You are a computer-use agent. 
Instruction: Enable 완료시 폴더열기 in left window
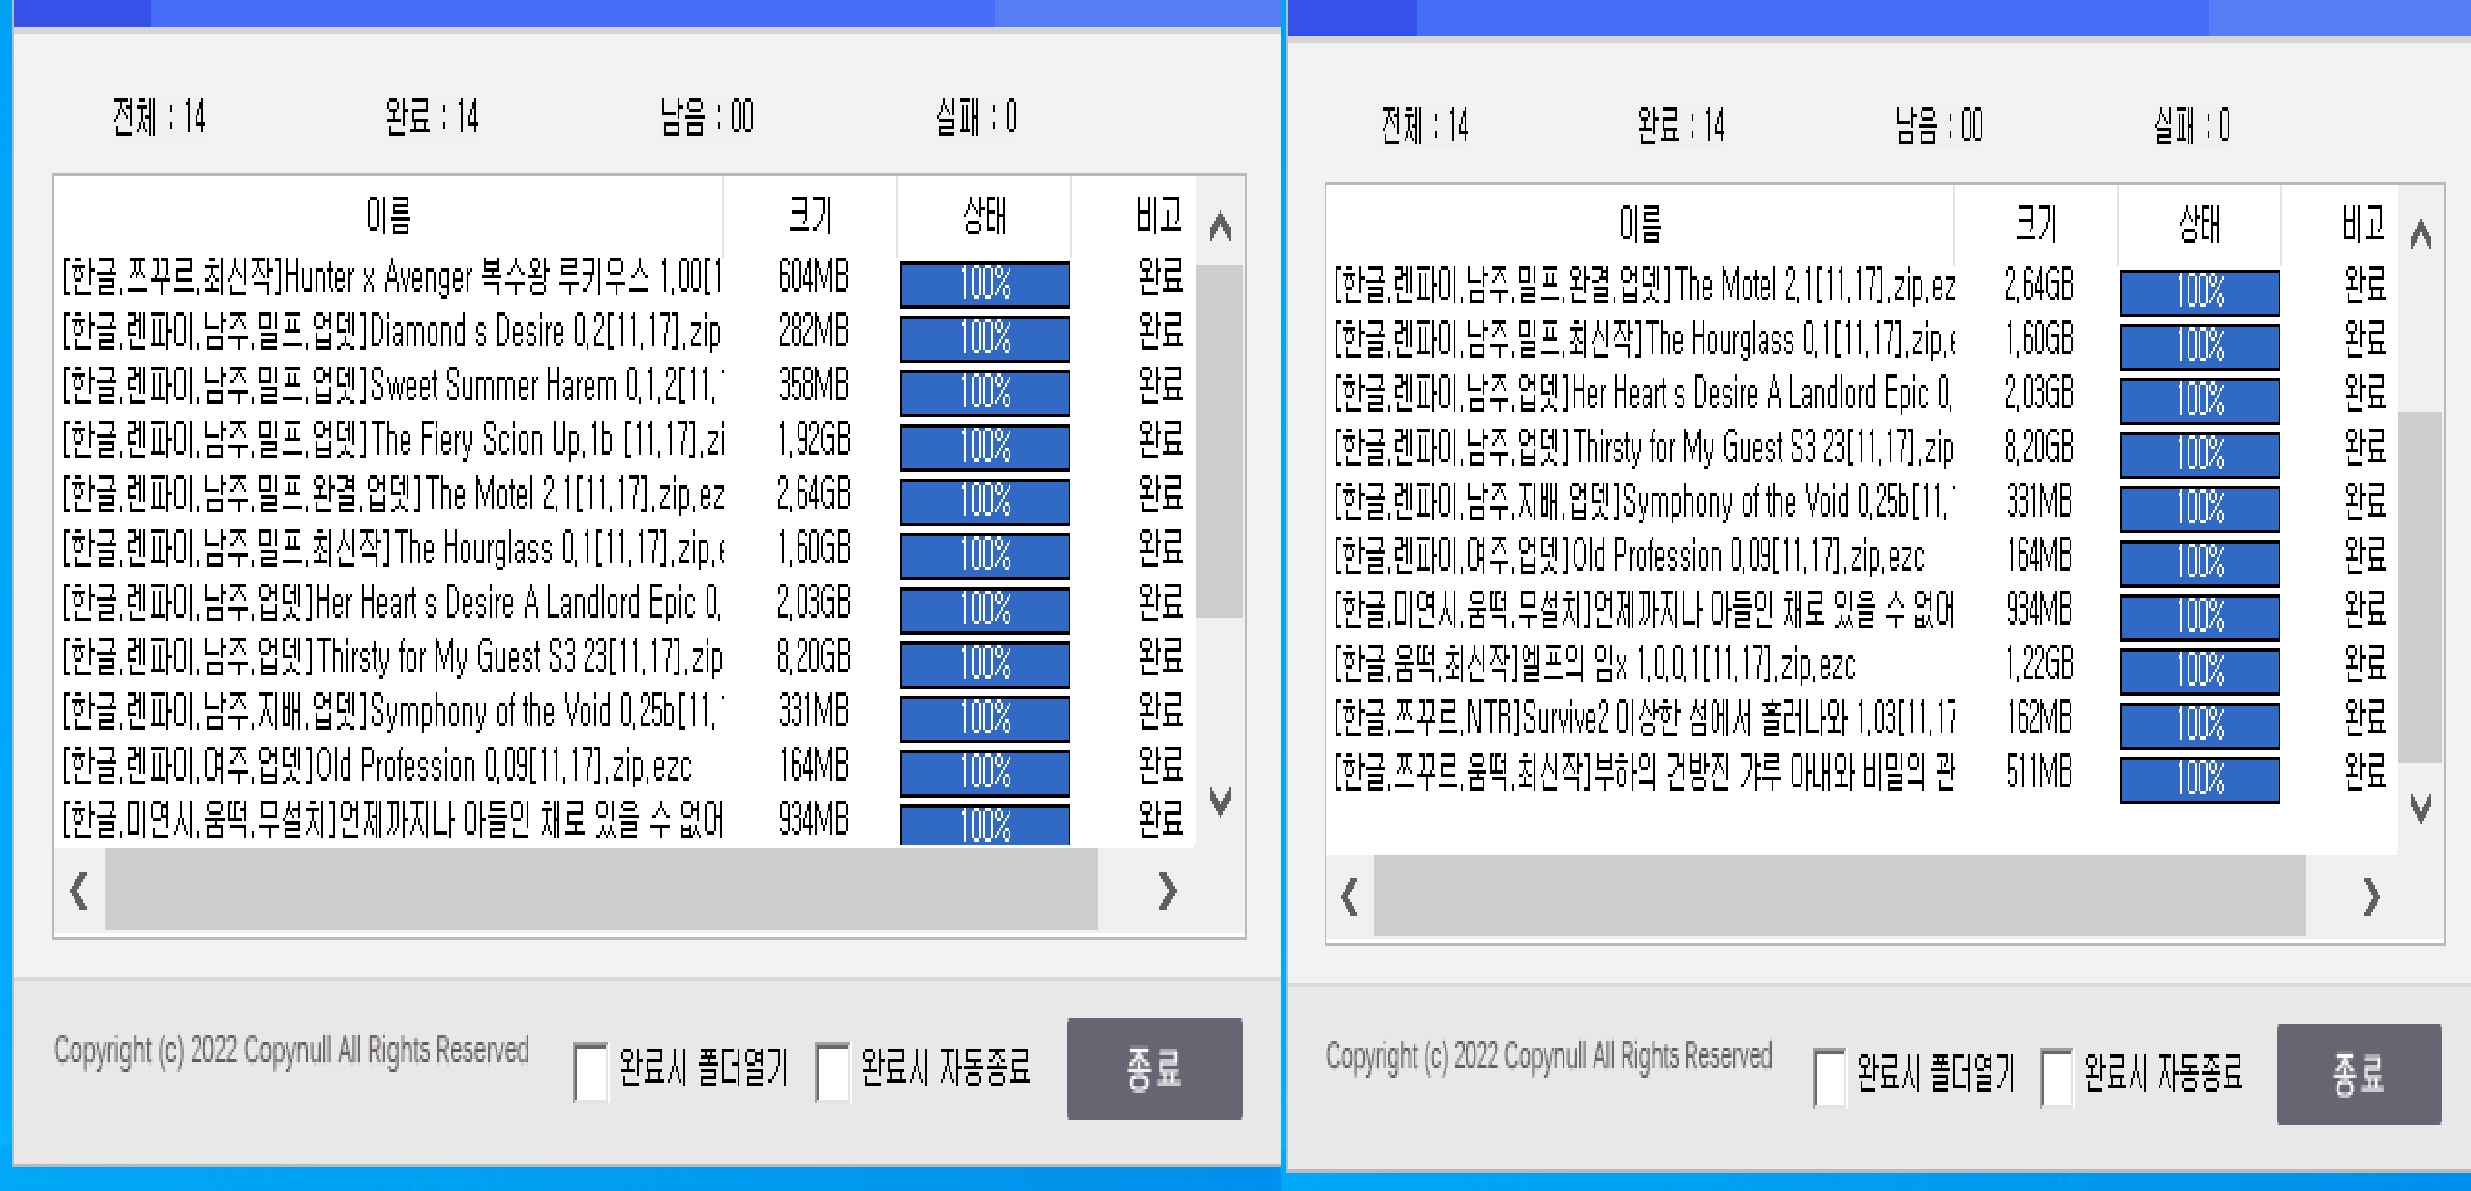[590, 1071]
